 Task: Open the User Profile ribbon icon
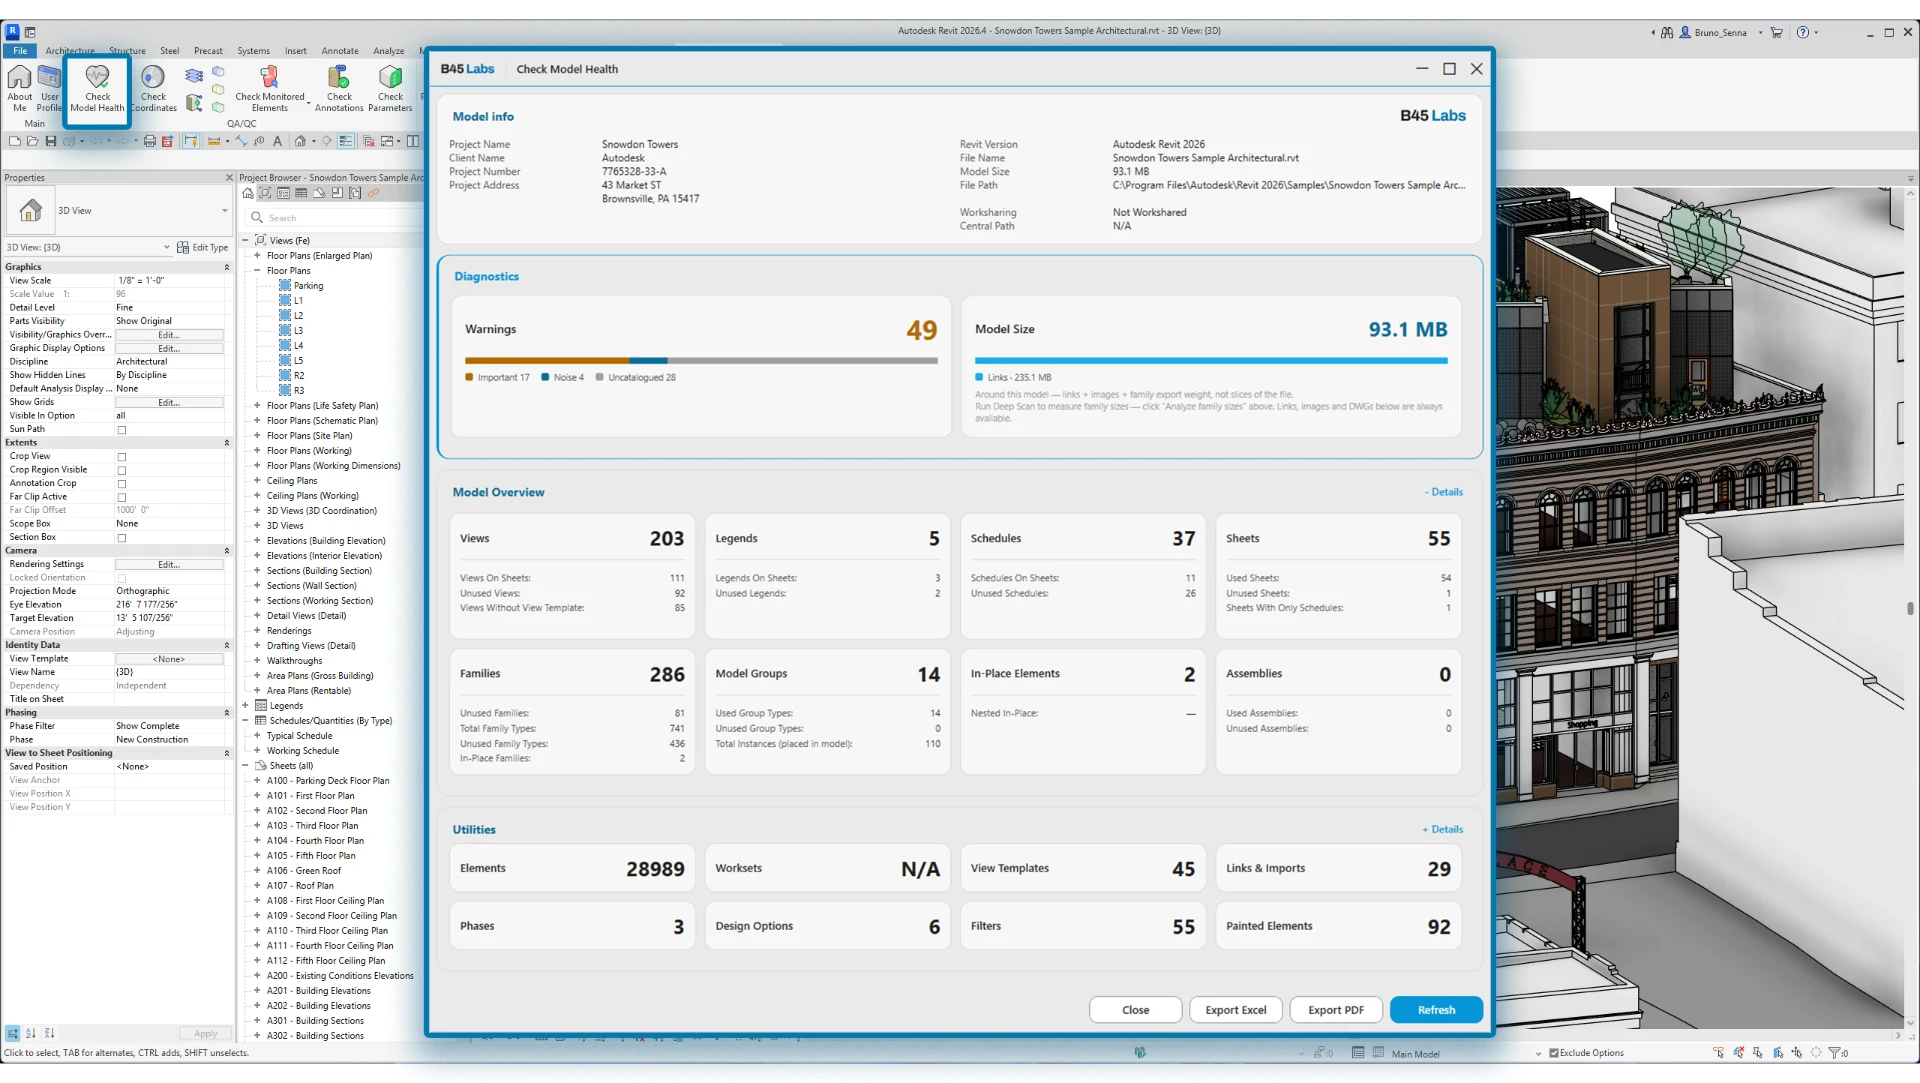coord(49,89)
